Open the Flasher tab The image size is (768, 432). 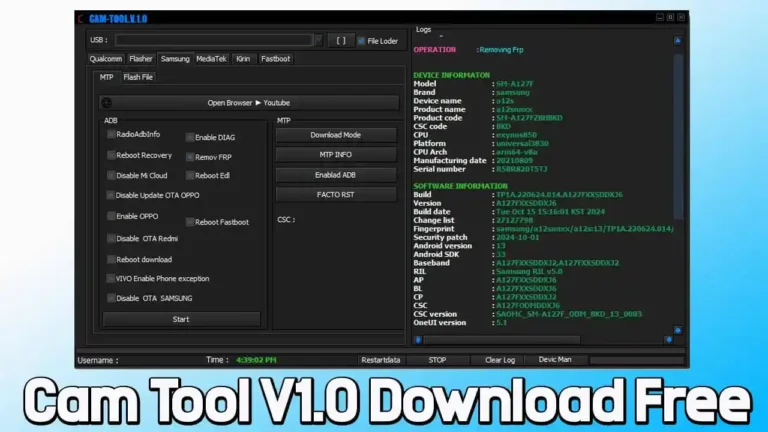(141, 59)
